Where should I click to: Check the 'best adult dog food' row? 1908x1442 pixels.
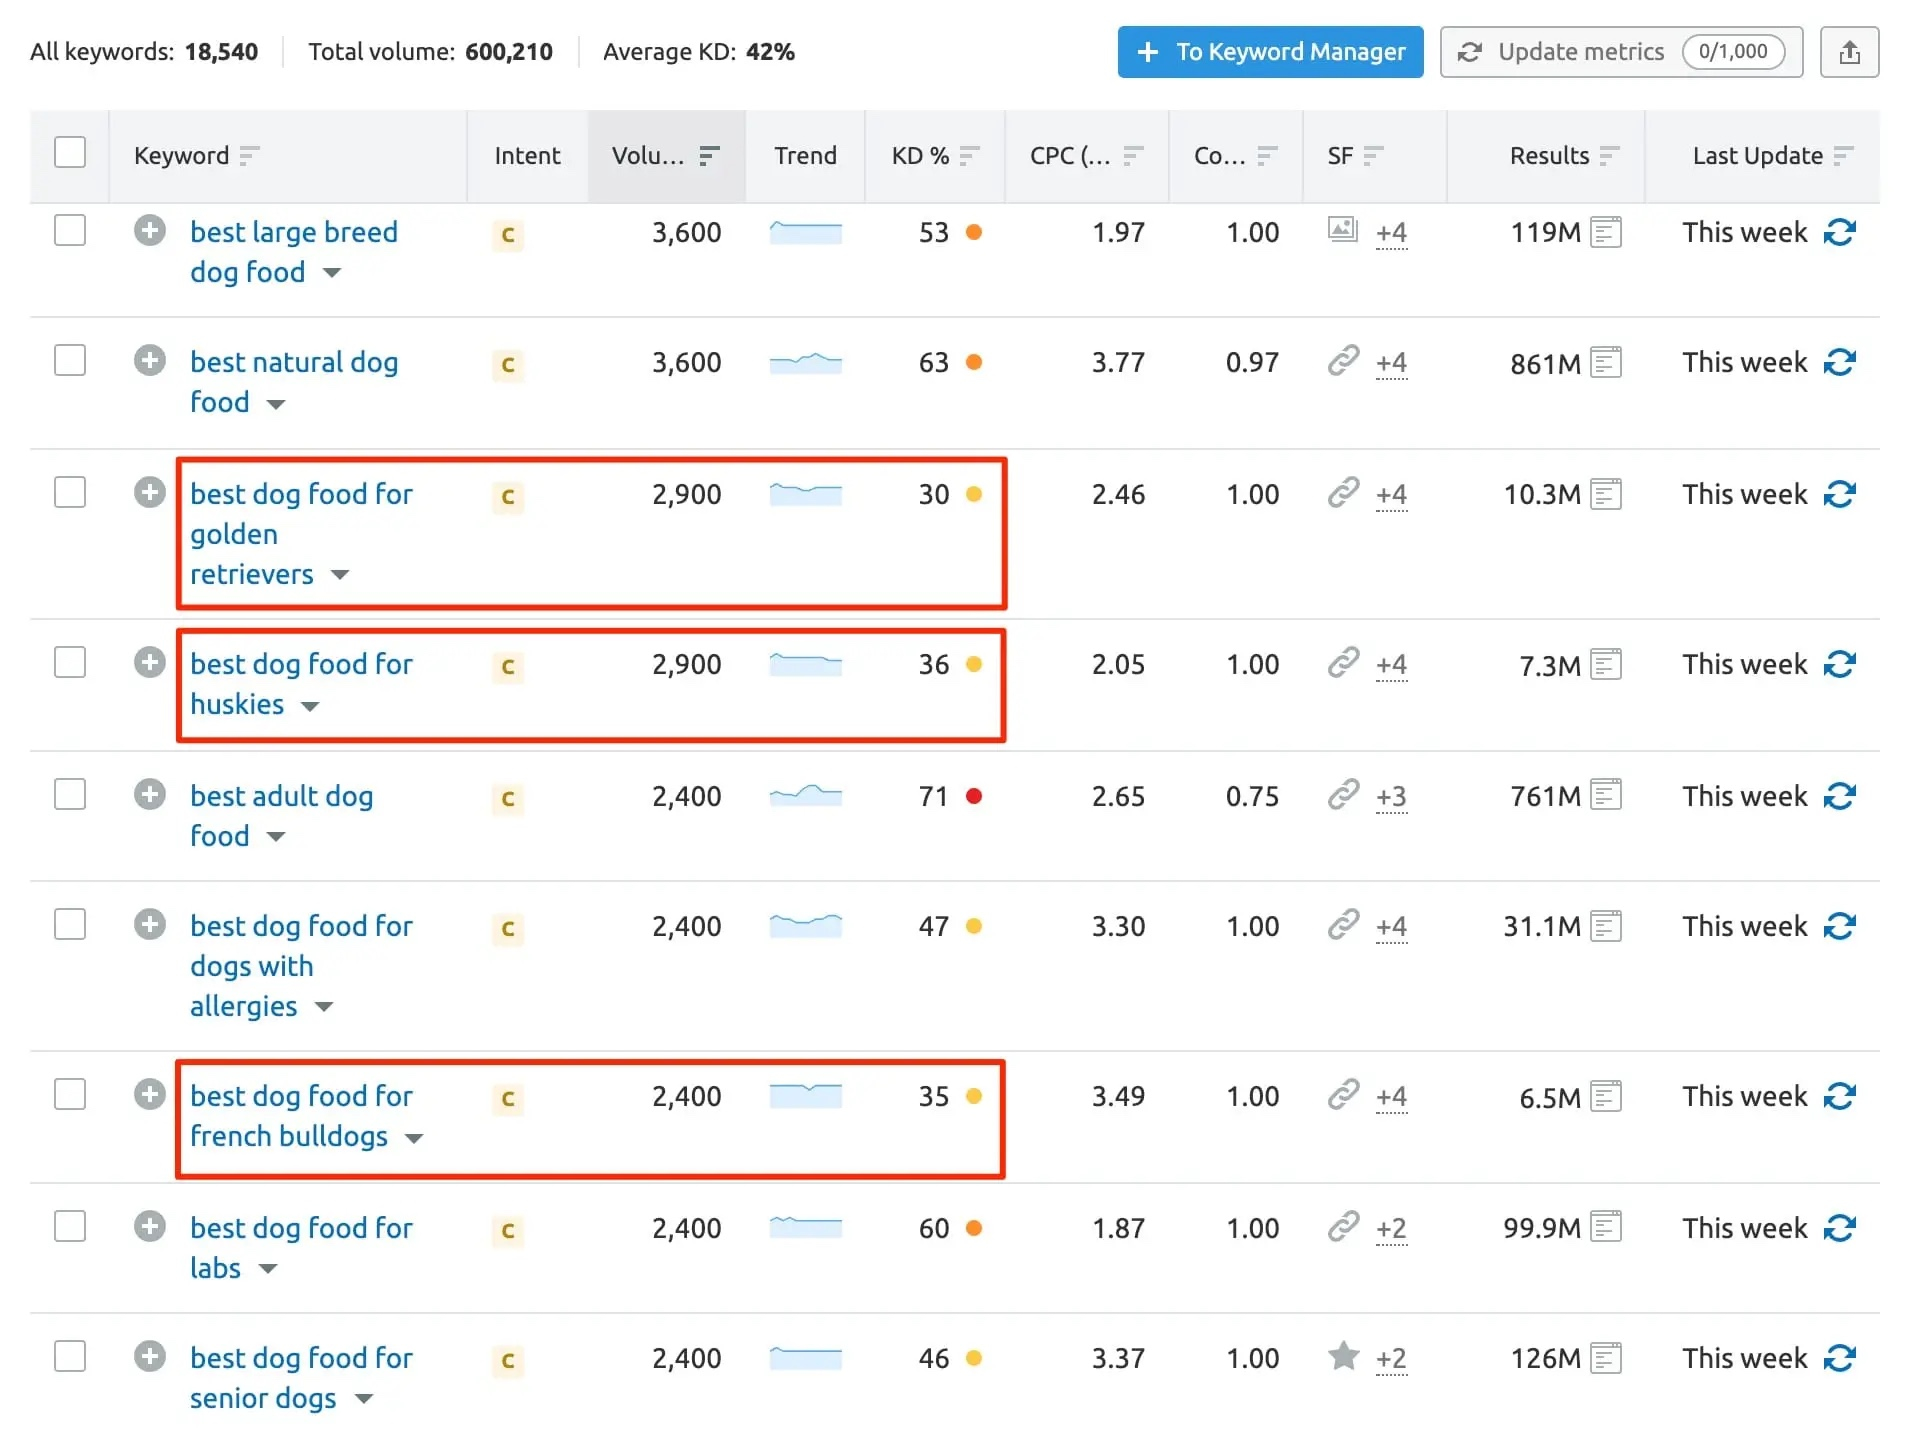70,794
